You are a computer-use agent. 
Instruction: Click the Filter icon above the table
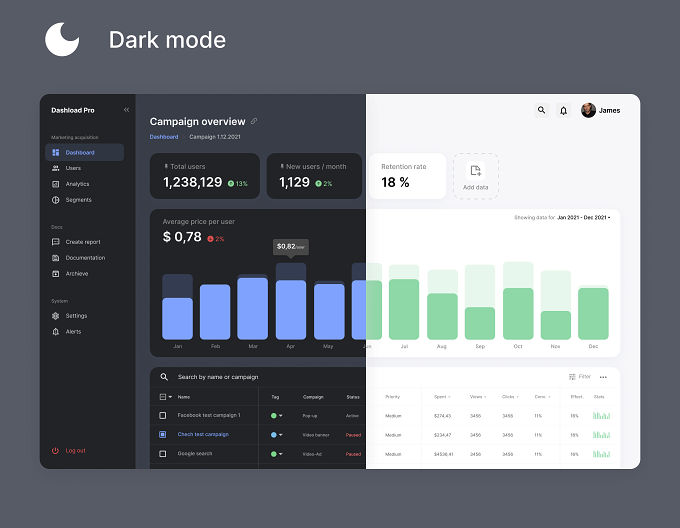pyautogui.click(x=572, y=377)
